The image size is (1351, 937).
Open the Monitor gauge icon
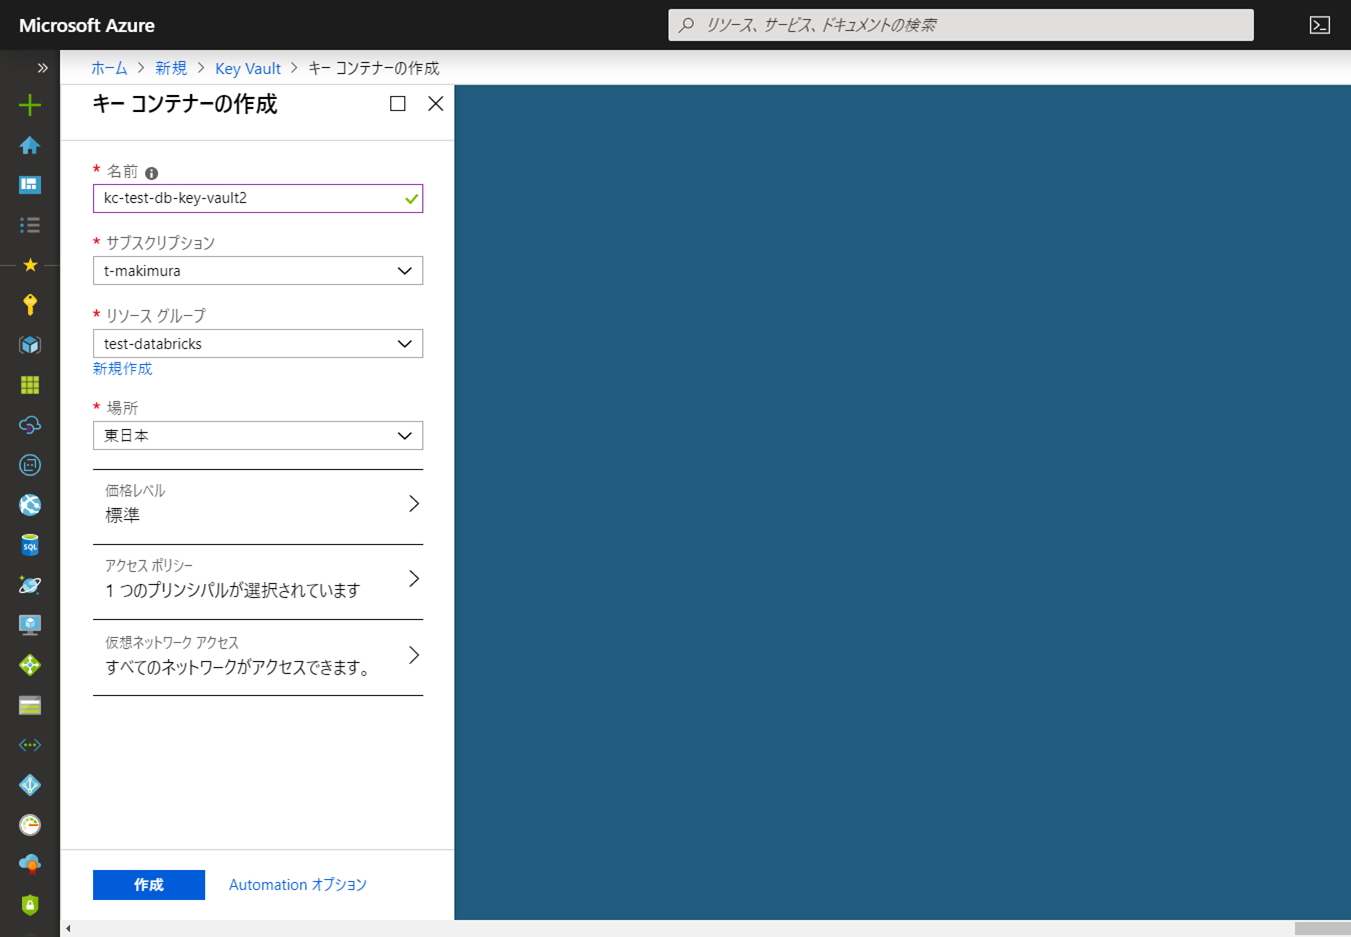click(30, 825)
